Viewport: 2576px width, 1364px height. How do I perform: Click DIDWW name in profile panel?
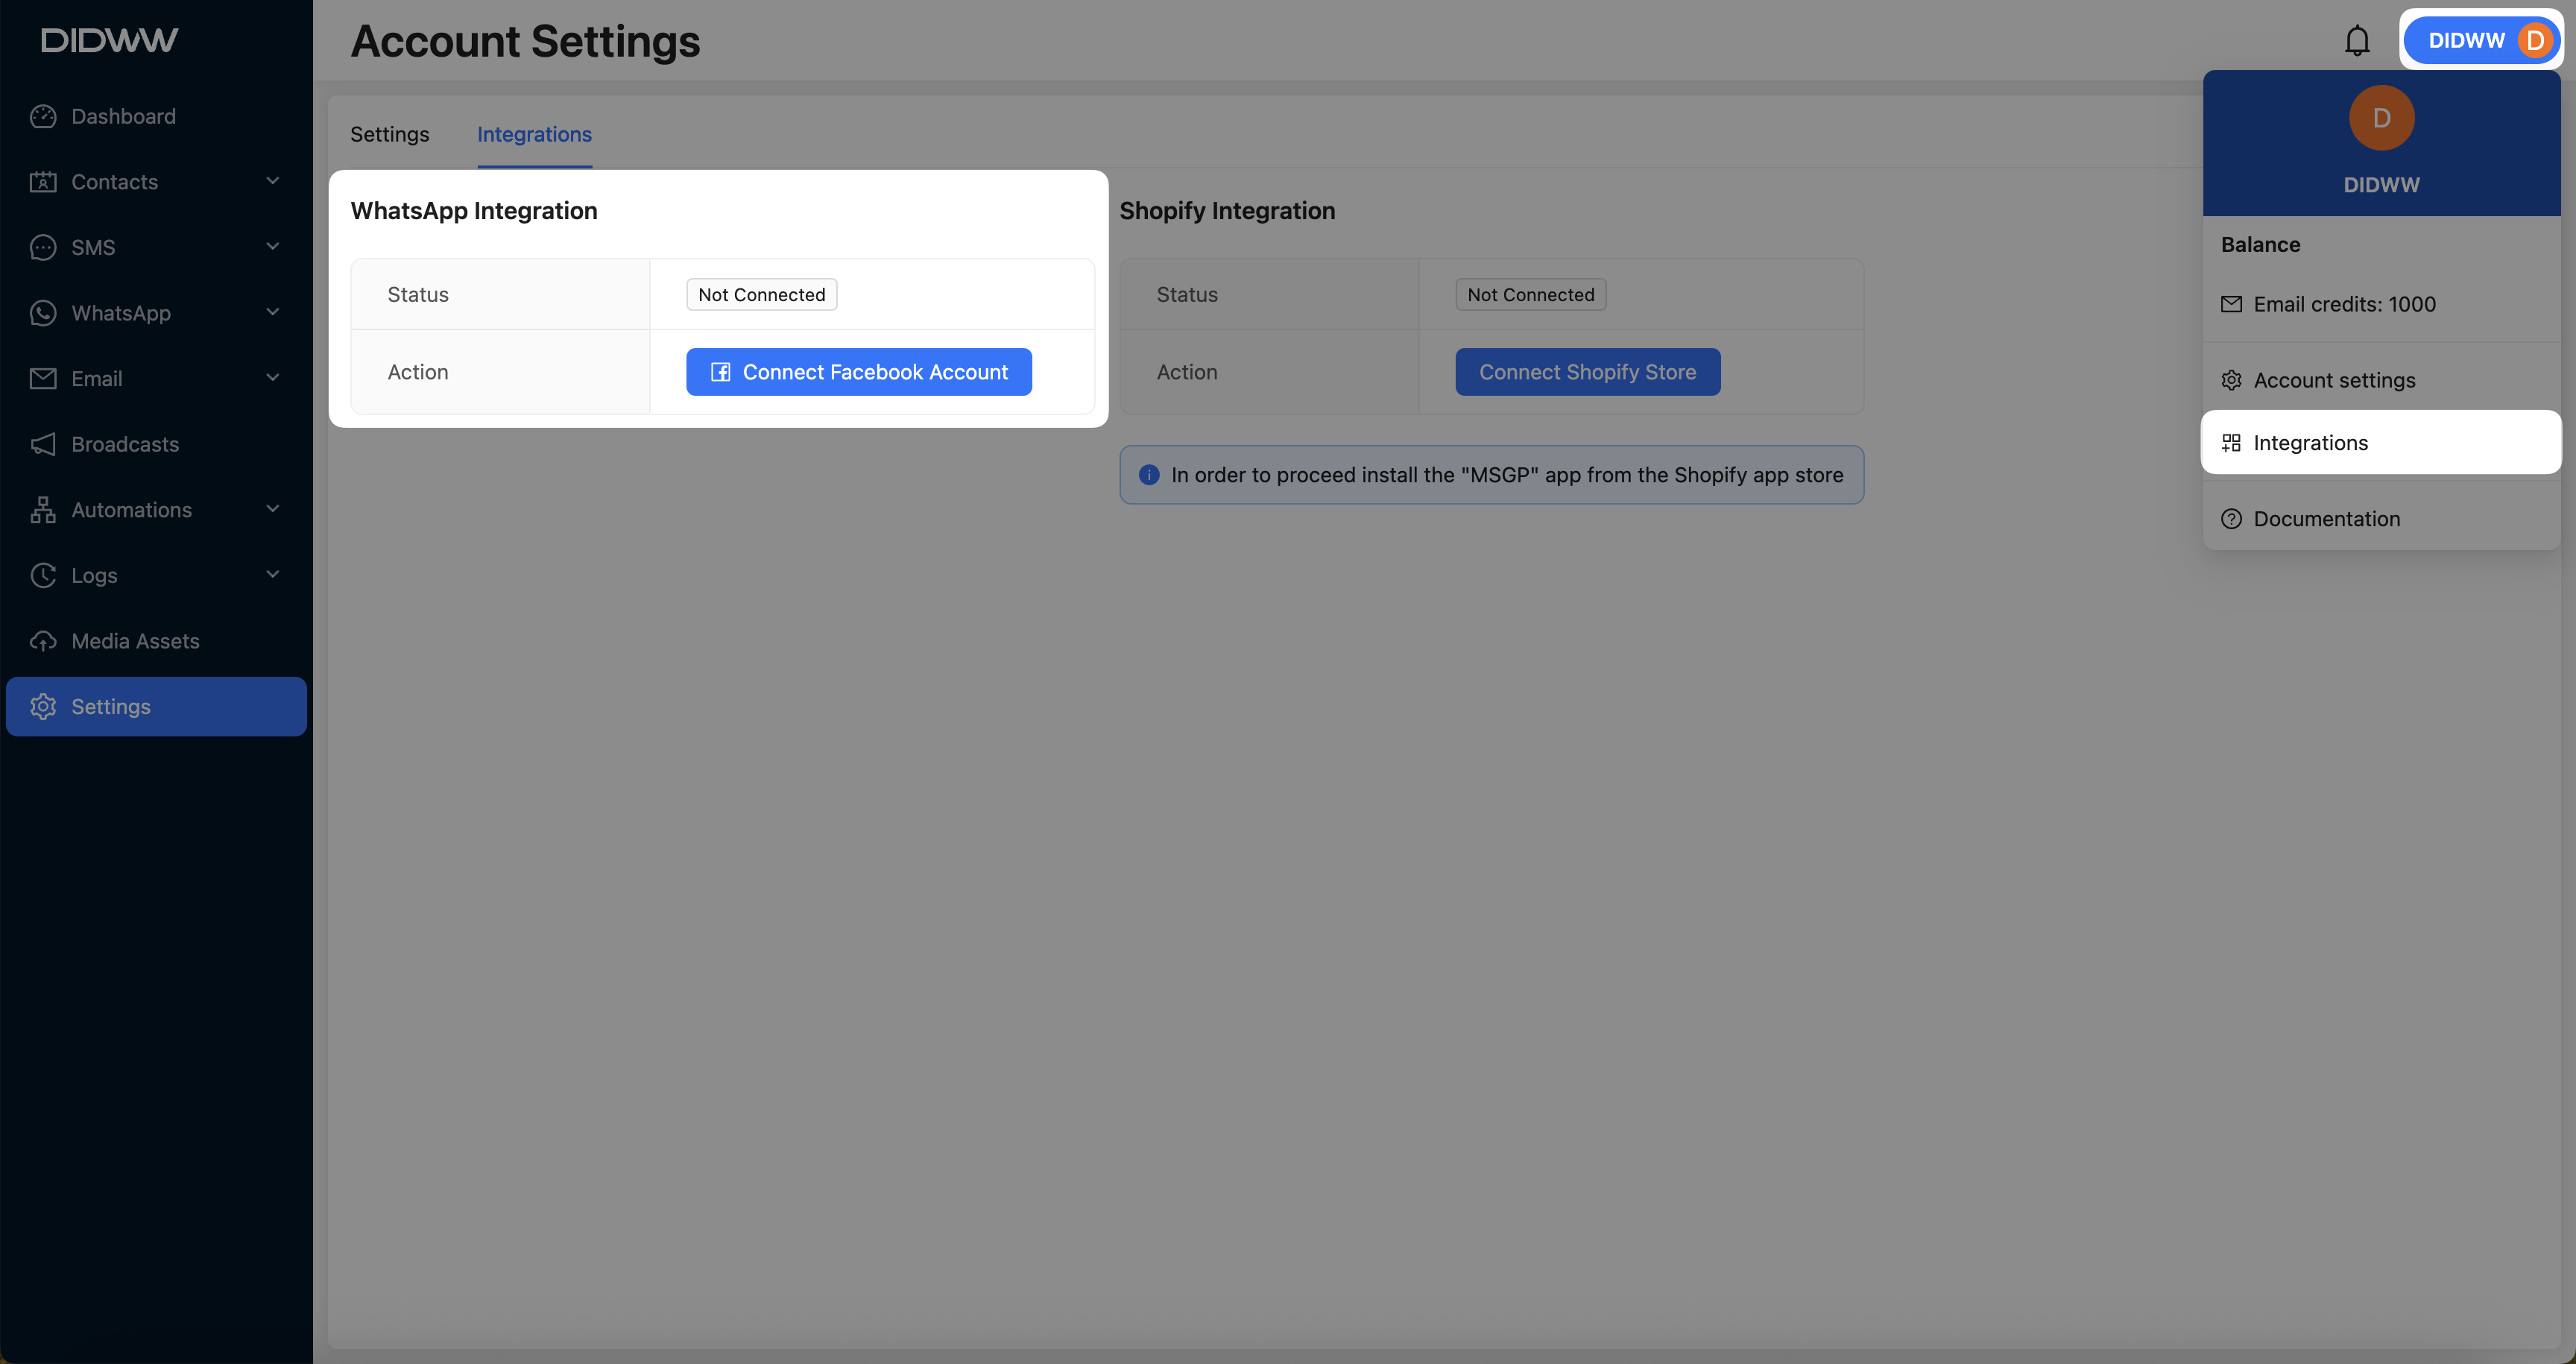[2381, 185]
